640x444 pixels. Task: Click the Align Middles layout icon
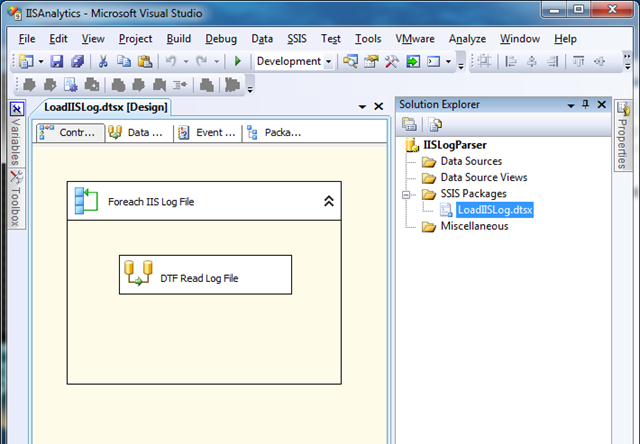(600, 62)
